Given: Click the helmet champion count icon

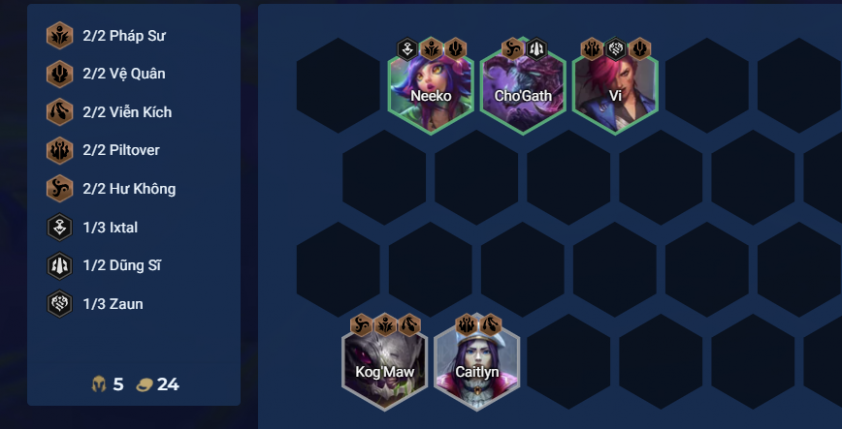Looking at the screenshot, I should [99, 384].
